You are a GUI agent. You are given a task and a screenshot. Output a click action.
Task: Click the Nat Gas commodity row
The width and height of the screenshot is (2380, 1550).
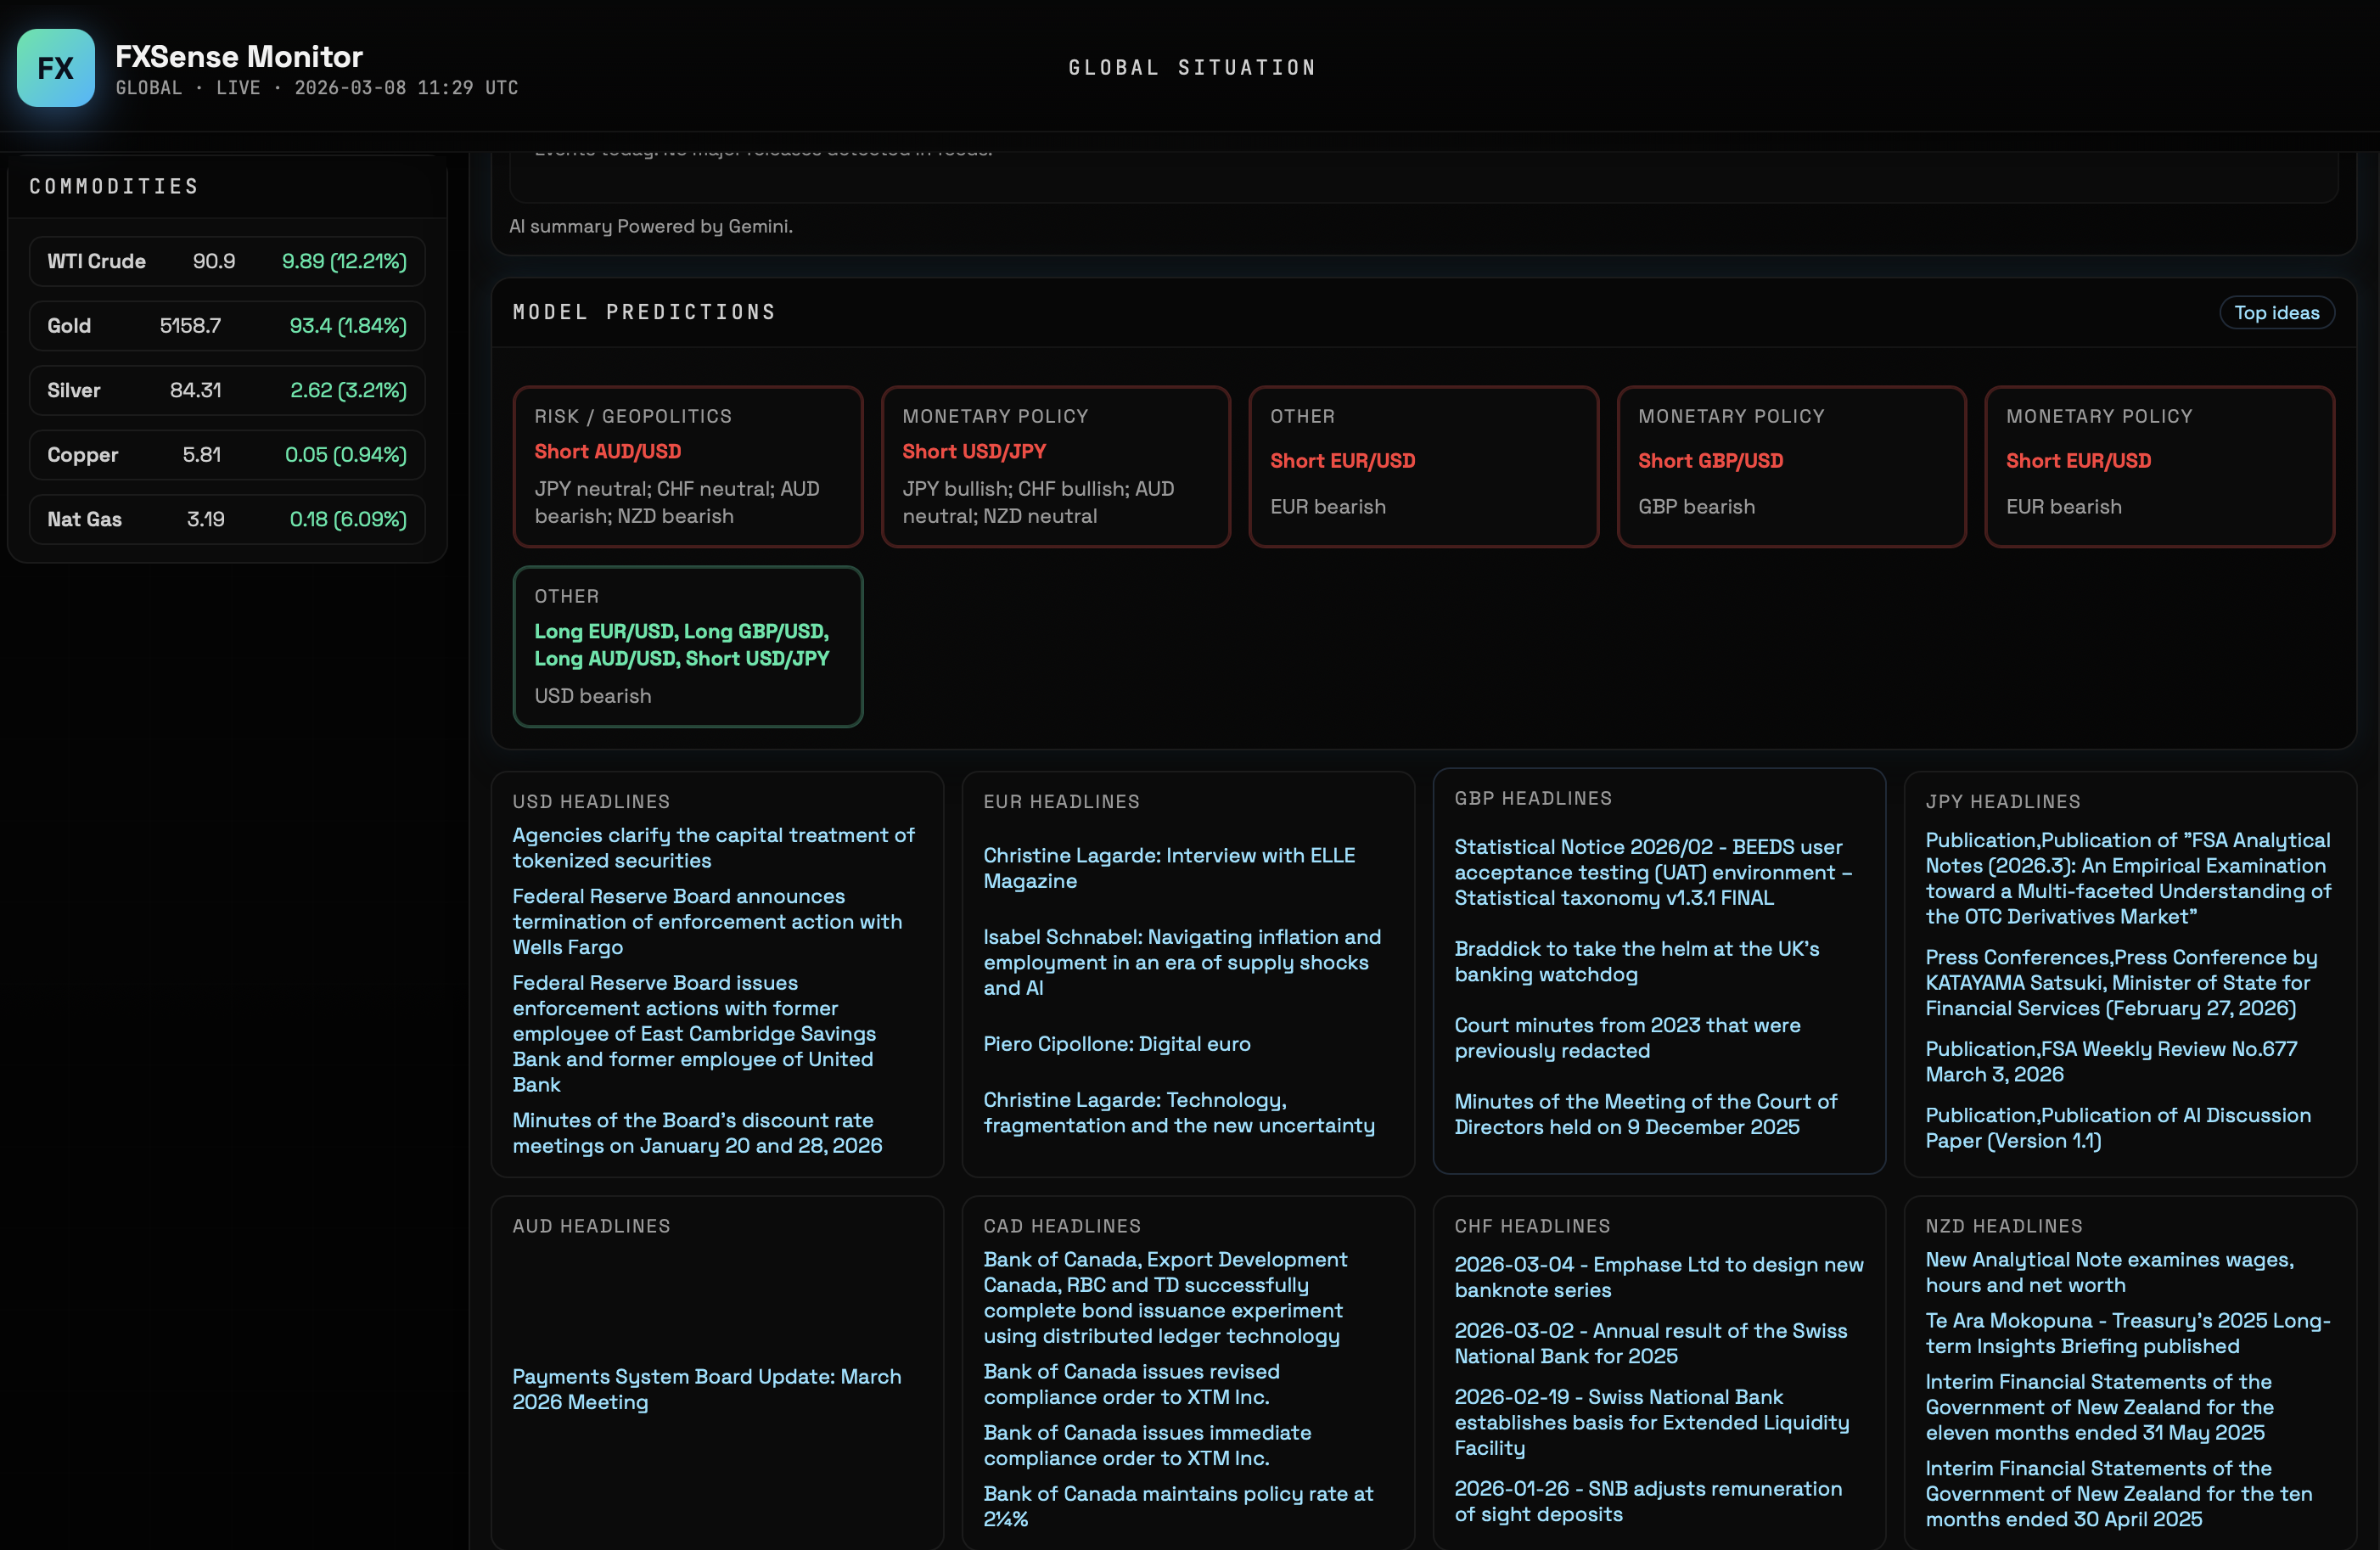coord(227,520)
